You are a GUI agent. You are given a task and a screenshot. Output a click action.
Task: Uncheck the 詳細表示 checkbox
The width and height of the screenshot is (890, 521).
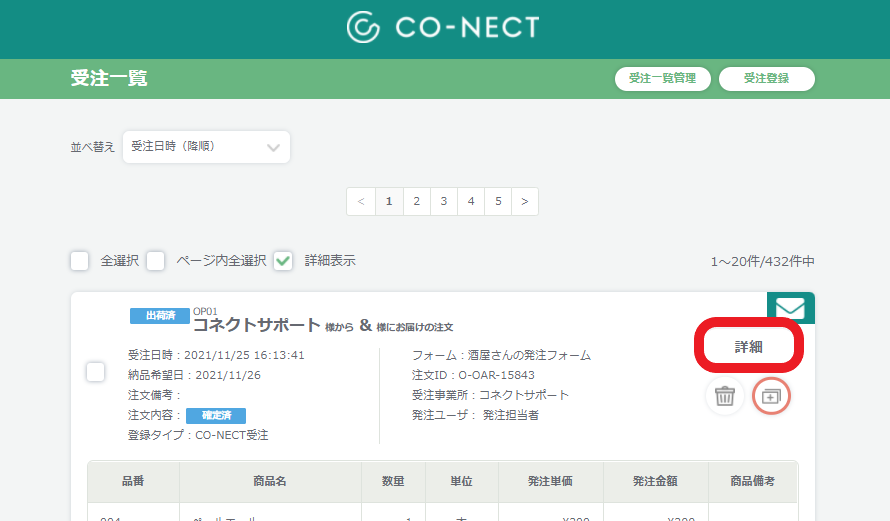283,261
